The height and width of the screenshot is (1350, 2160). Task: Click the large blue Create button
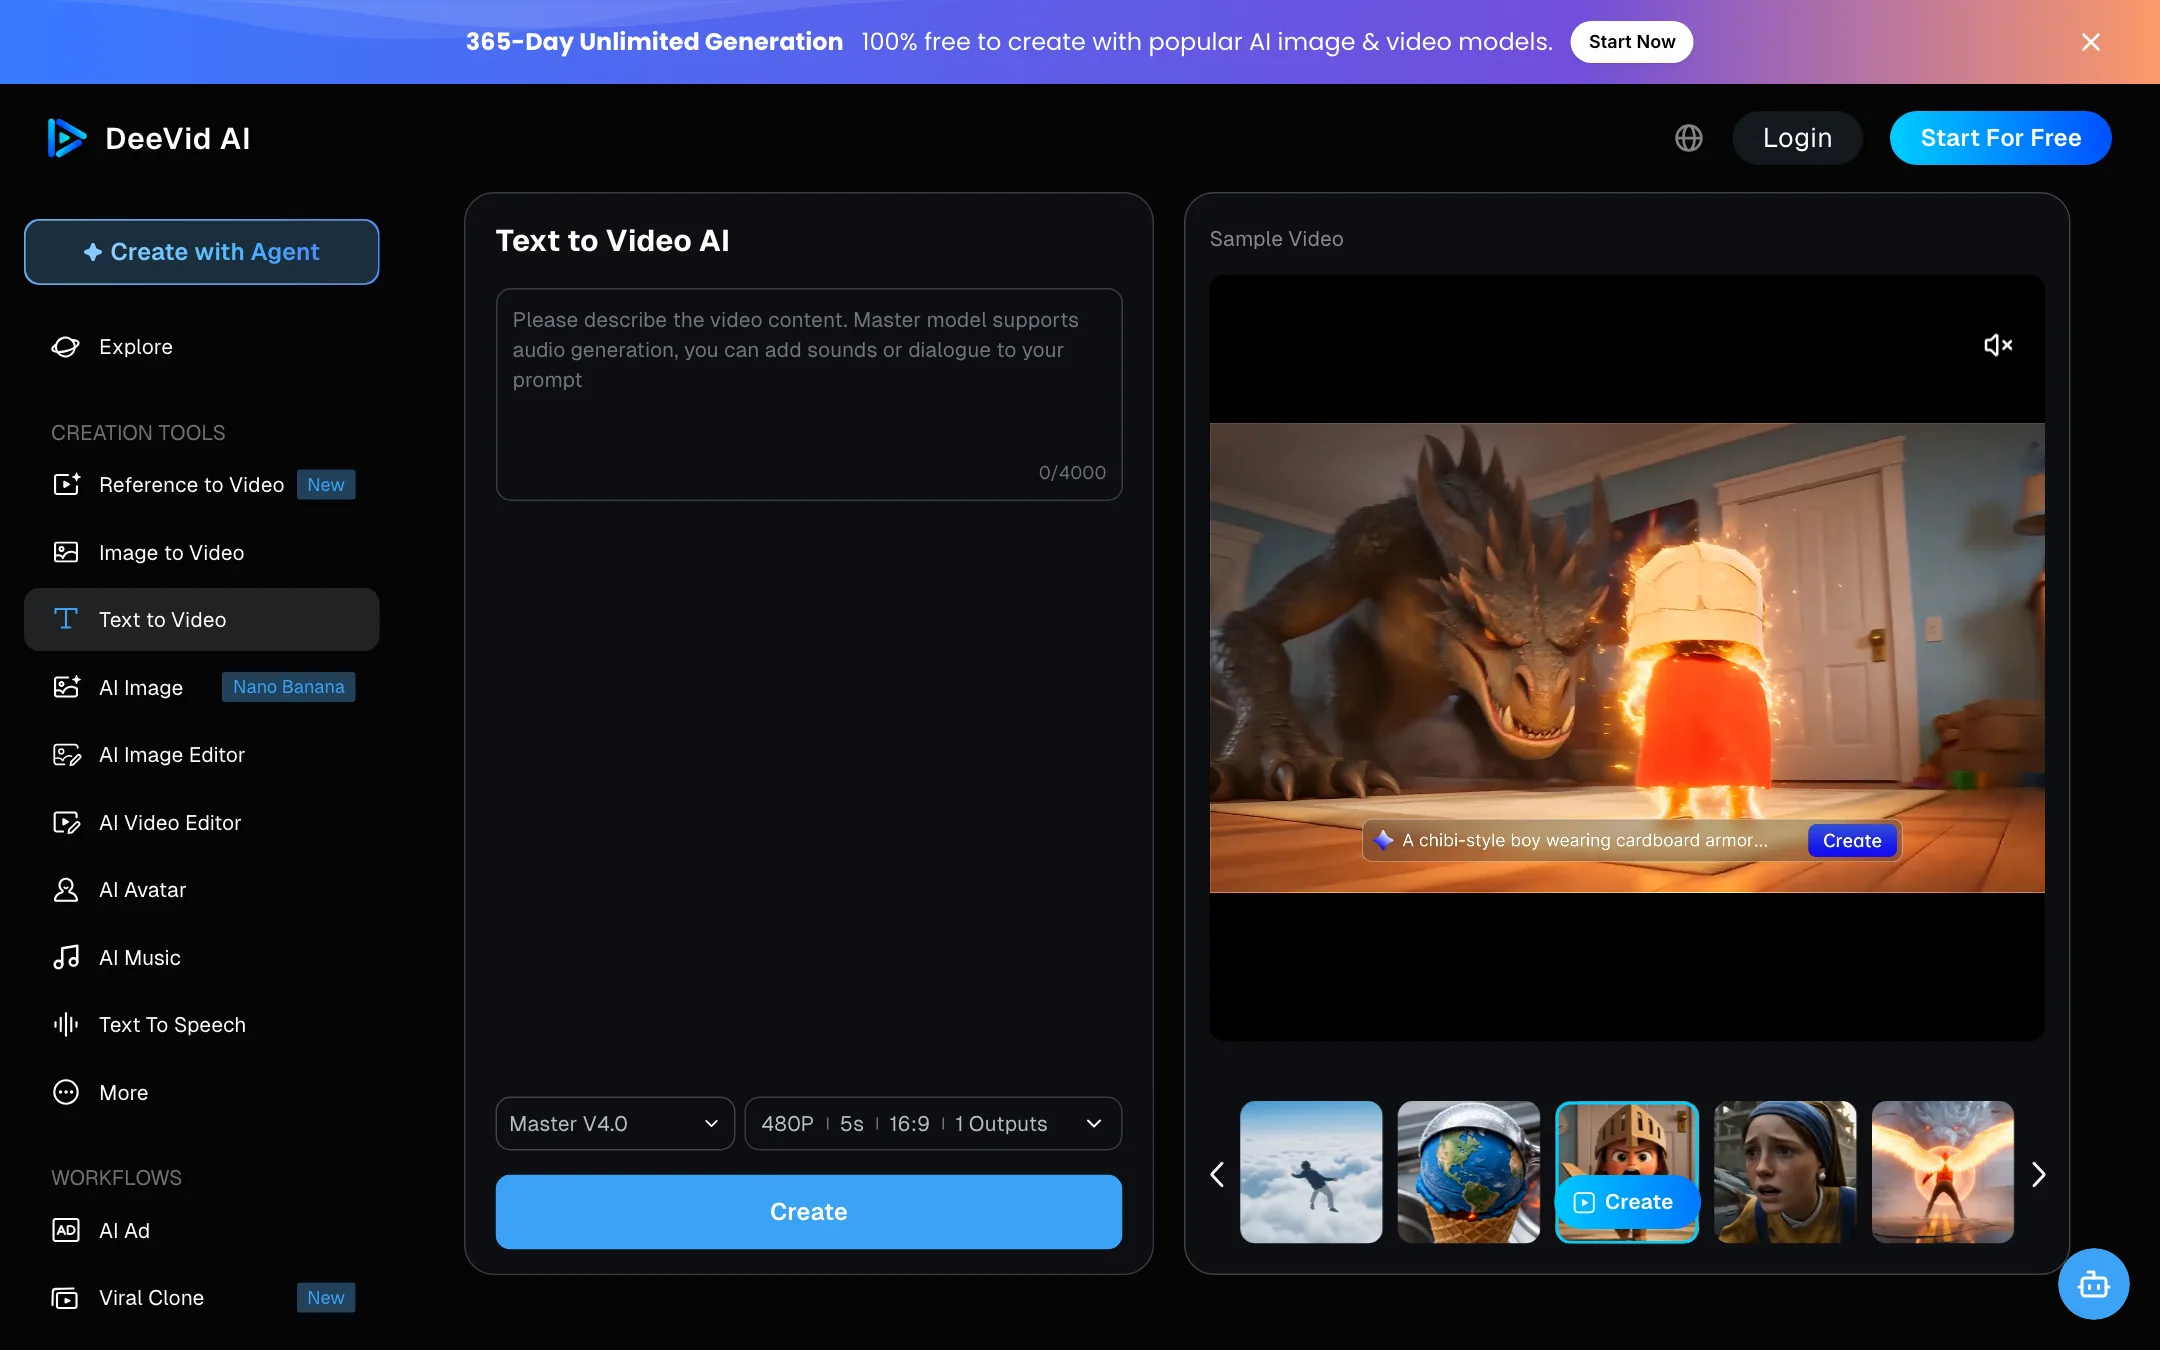pos(808,1212)
